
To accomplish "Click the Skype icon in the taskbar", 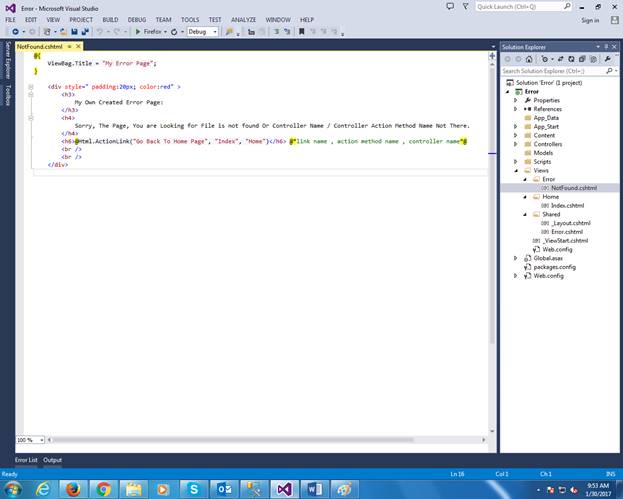I will pos(194,488).
